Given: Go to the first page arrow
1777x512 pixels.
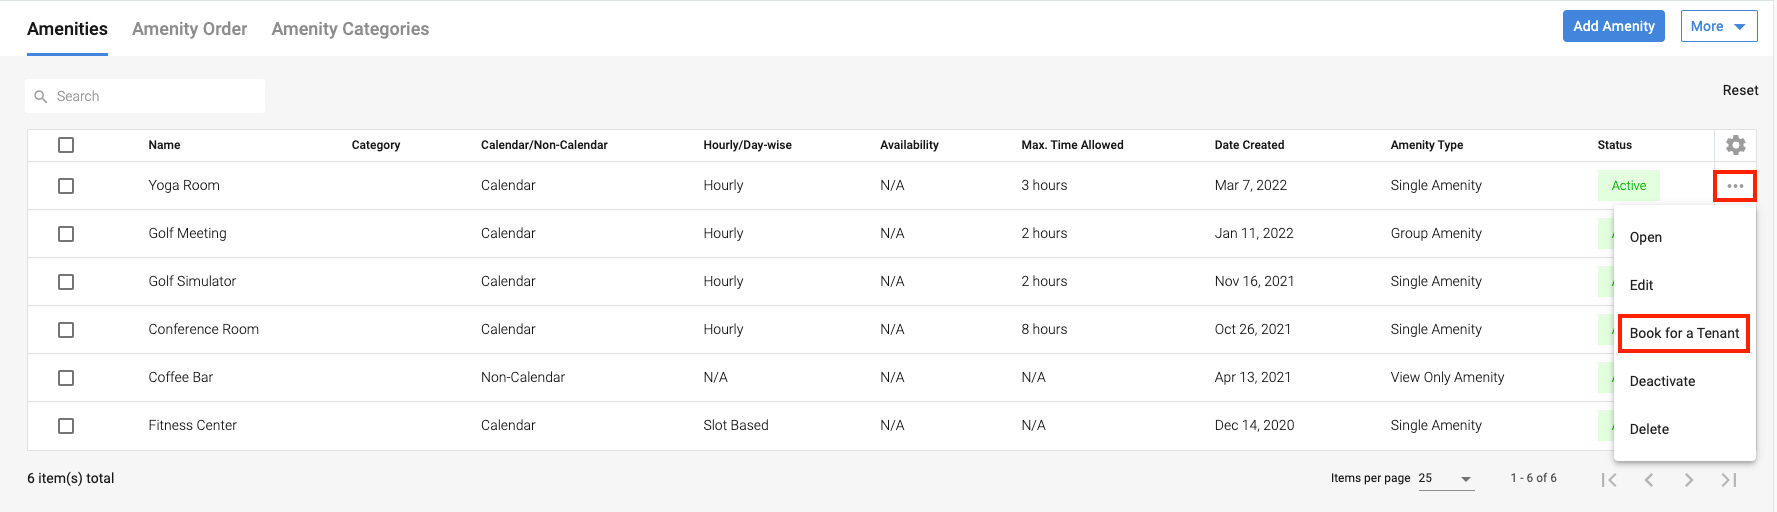Looking at the screenshot, I should 1608,480.
